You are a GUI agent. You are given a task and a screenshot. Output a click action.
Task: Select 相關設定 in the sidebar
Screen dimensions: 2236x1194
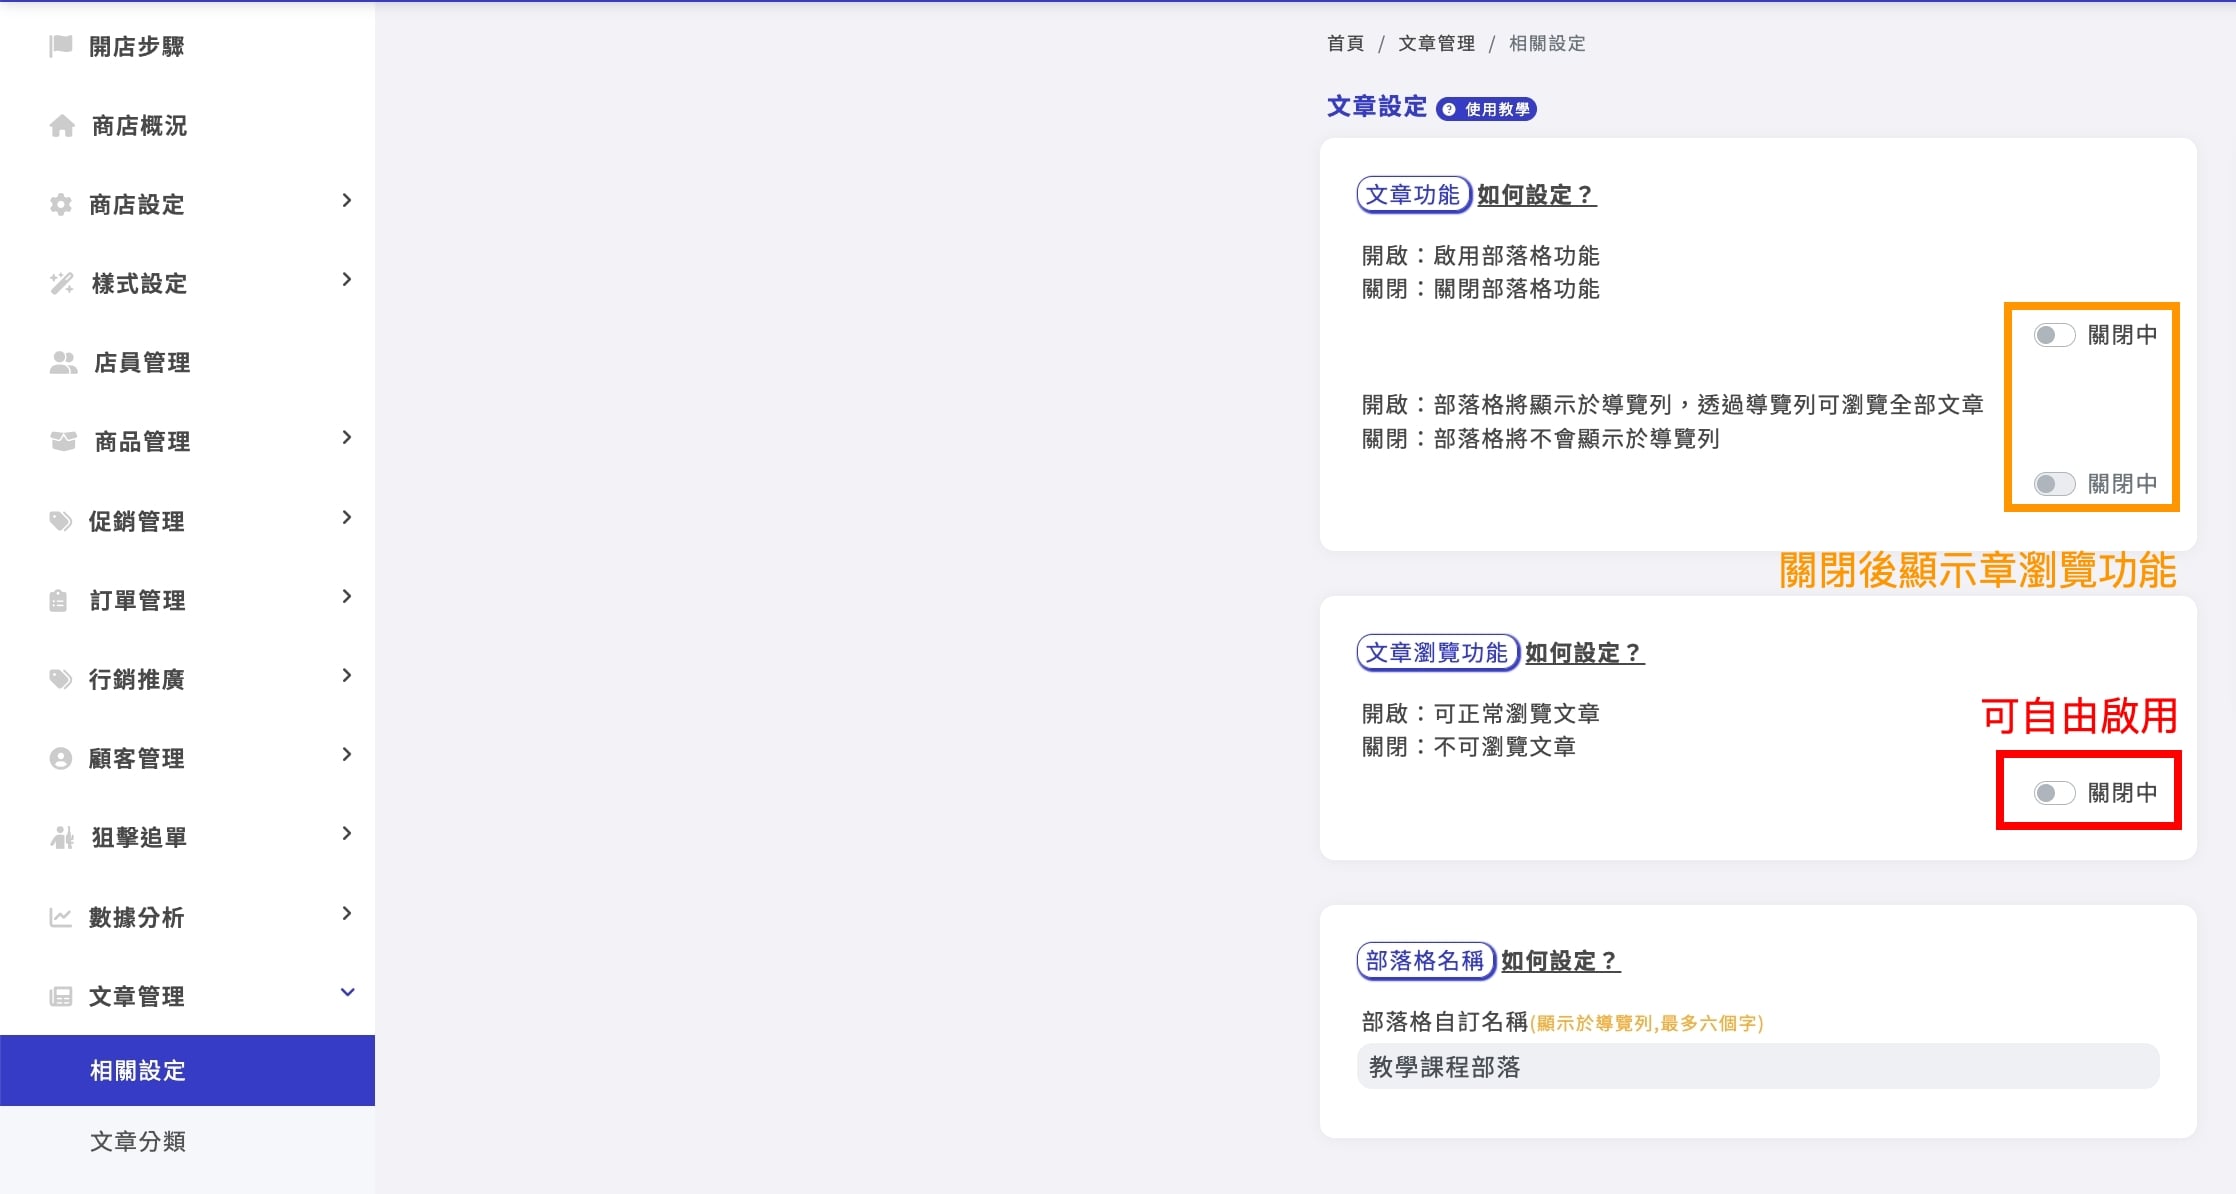pyautogui.click(x=187, y=1070)
